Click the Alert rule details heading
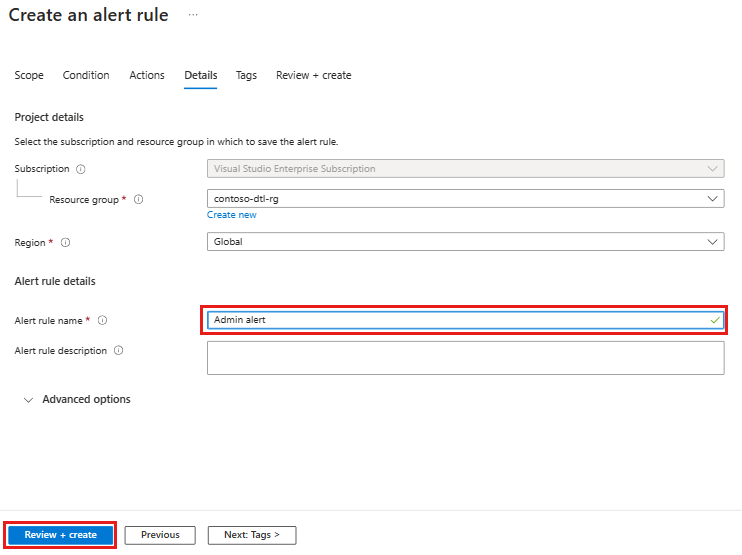The height and width of the screenshot is (555, 742). [x=55, y=282]
